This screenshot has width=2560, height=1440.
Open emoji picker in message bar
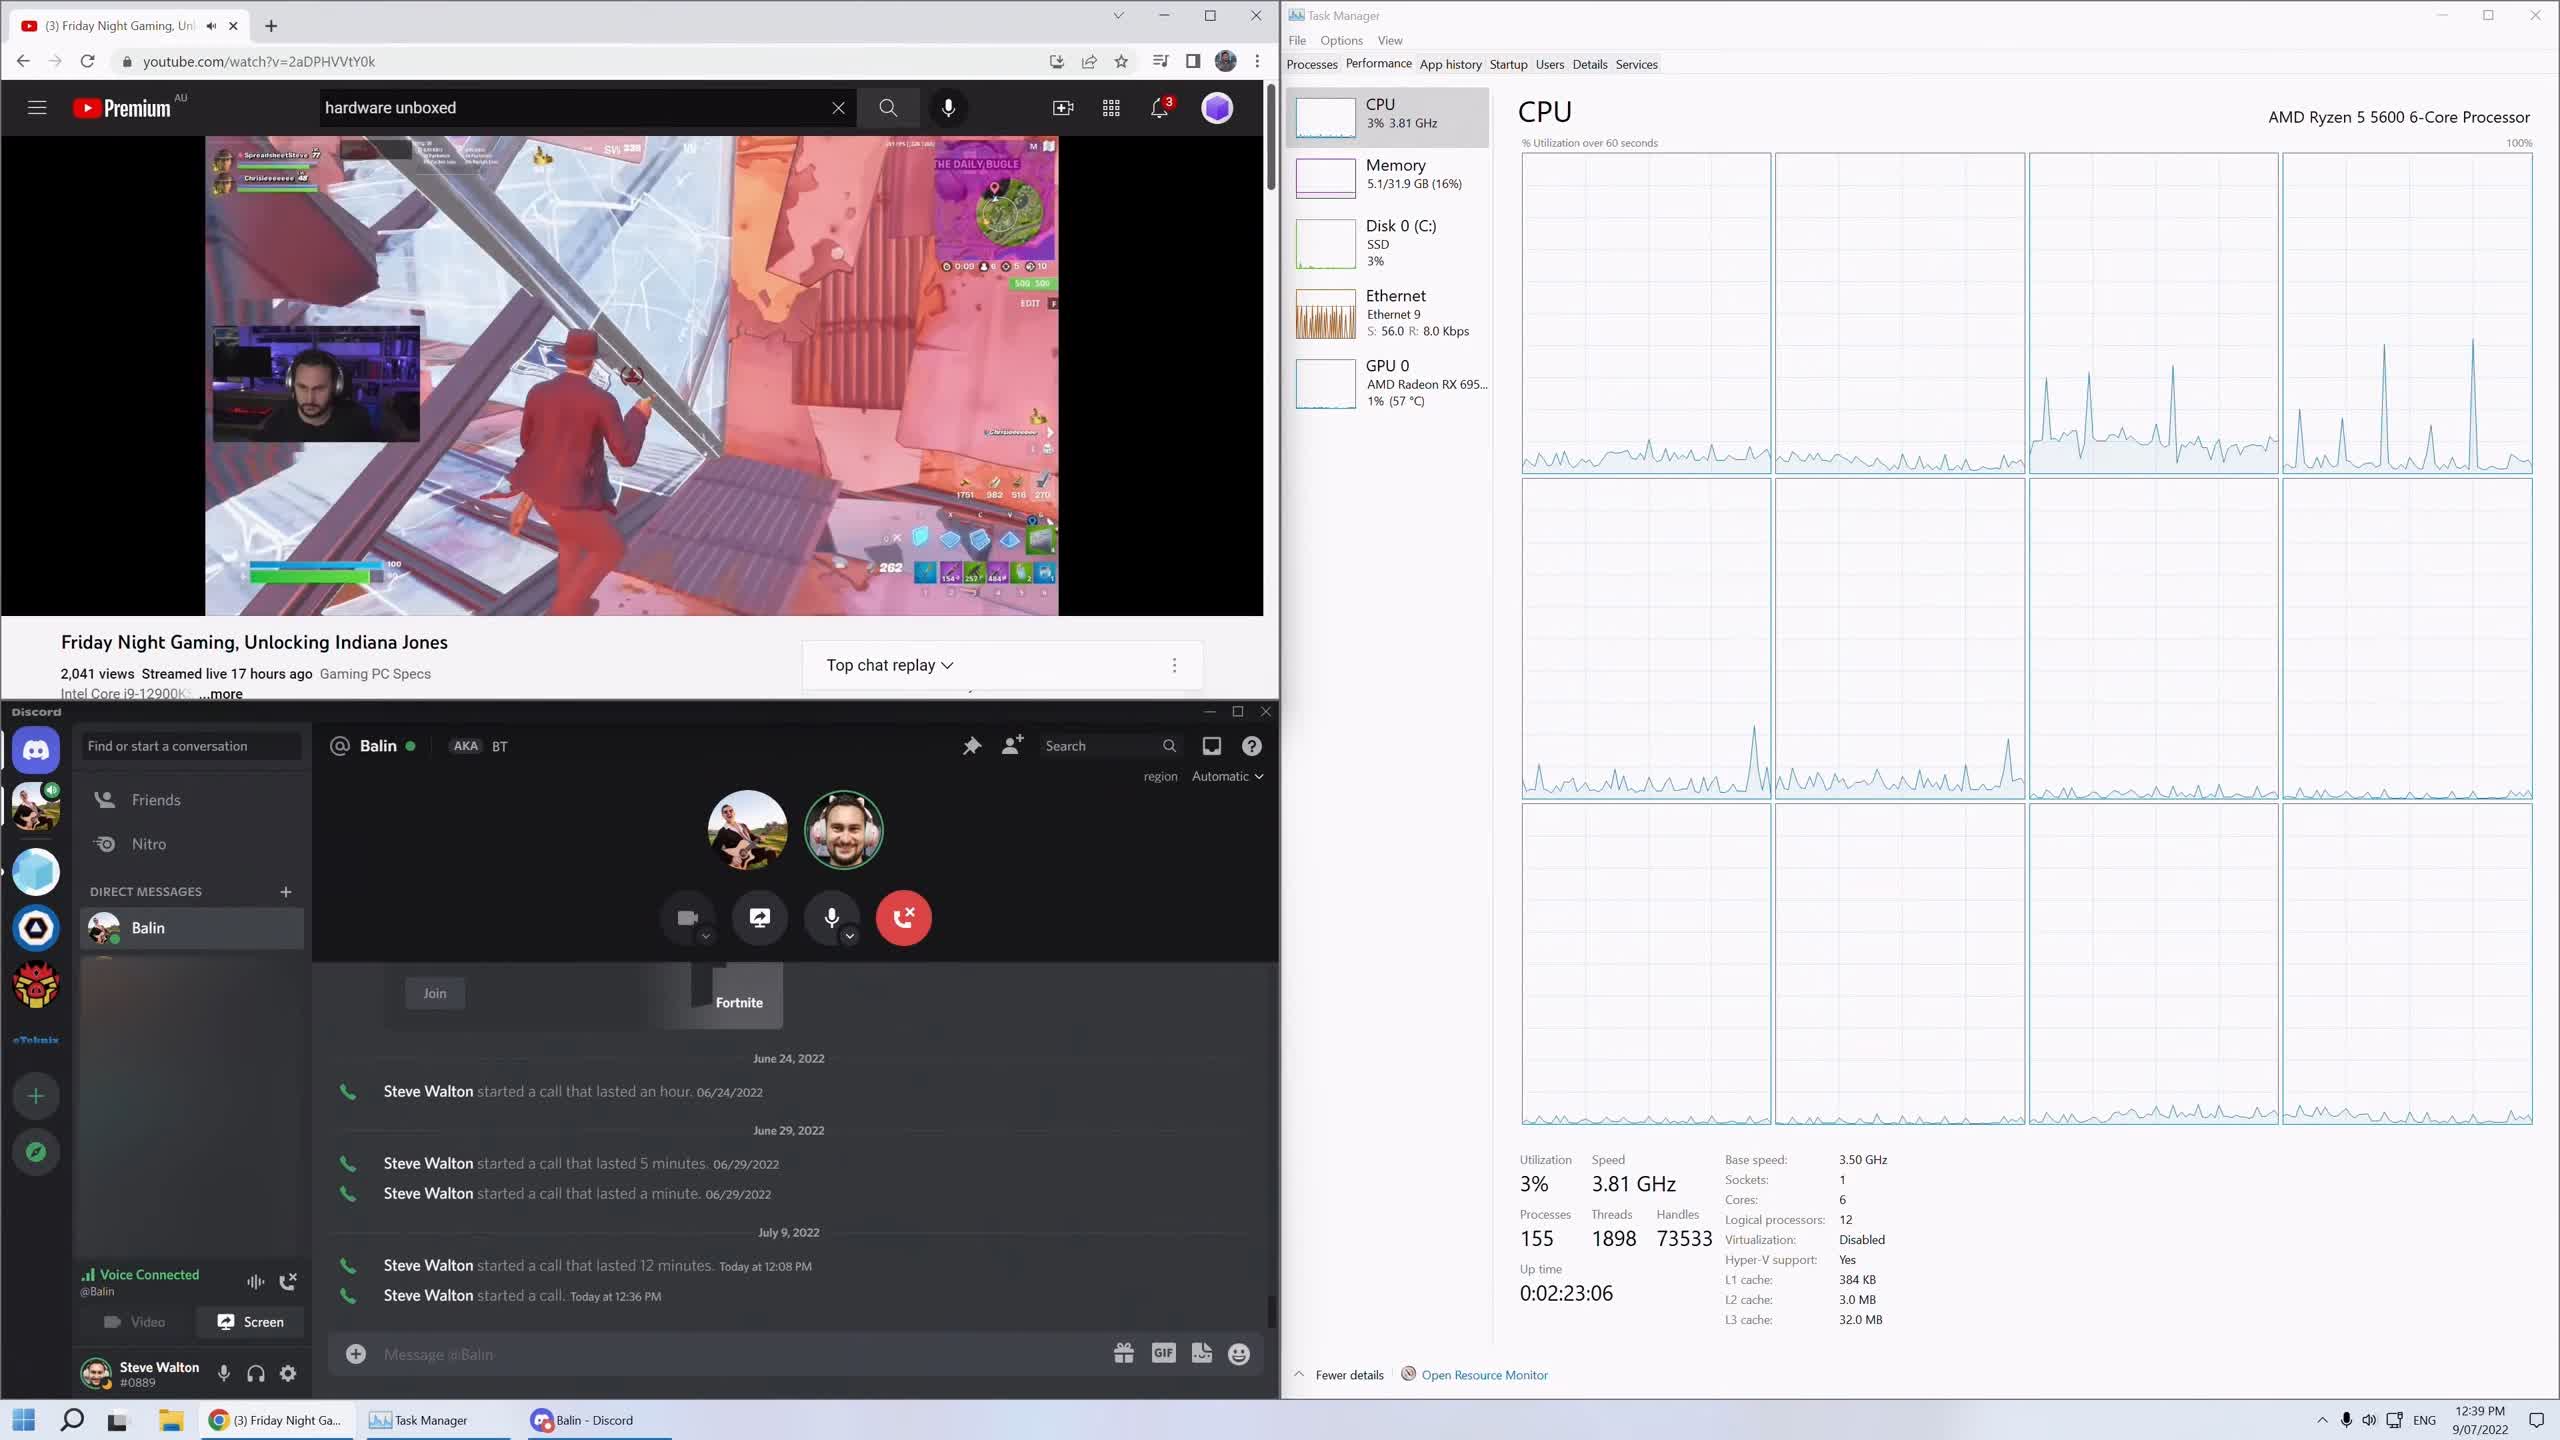point(1239,1354)
